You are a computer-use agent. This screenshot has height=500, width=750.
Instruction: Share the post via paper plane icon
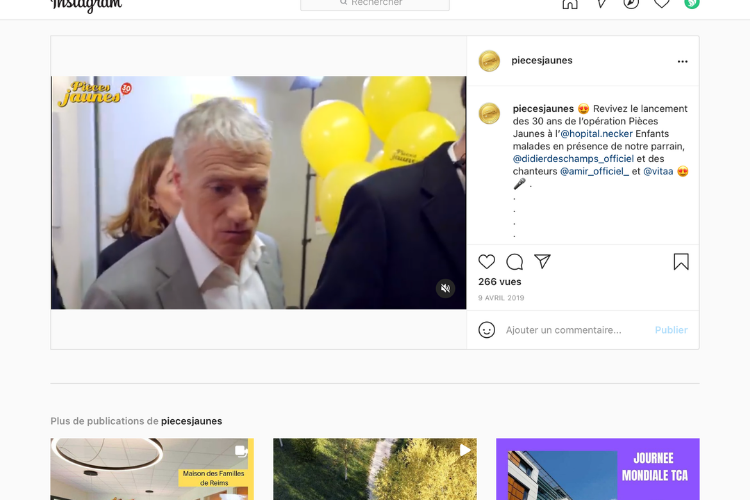click(542, 261)
